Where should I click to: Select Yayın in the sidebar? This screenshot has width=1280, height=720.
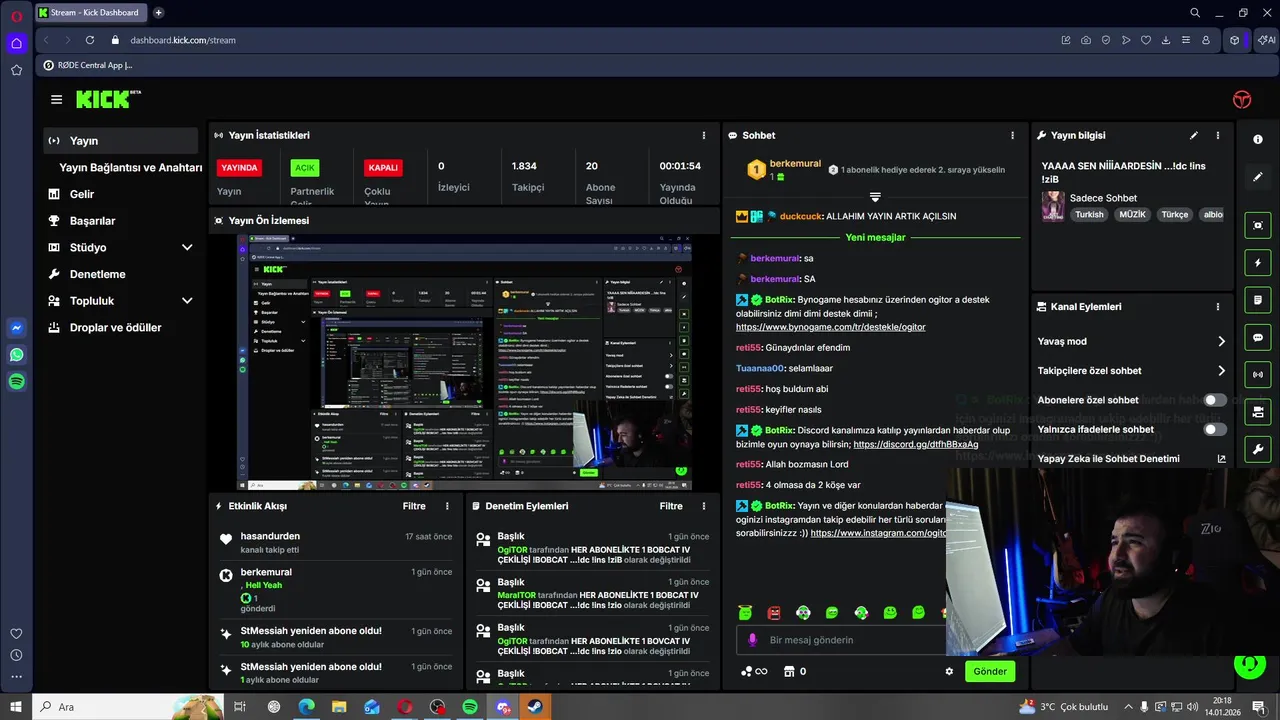point(120,141)
